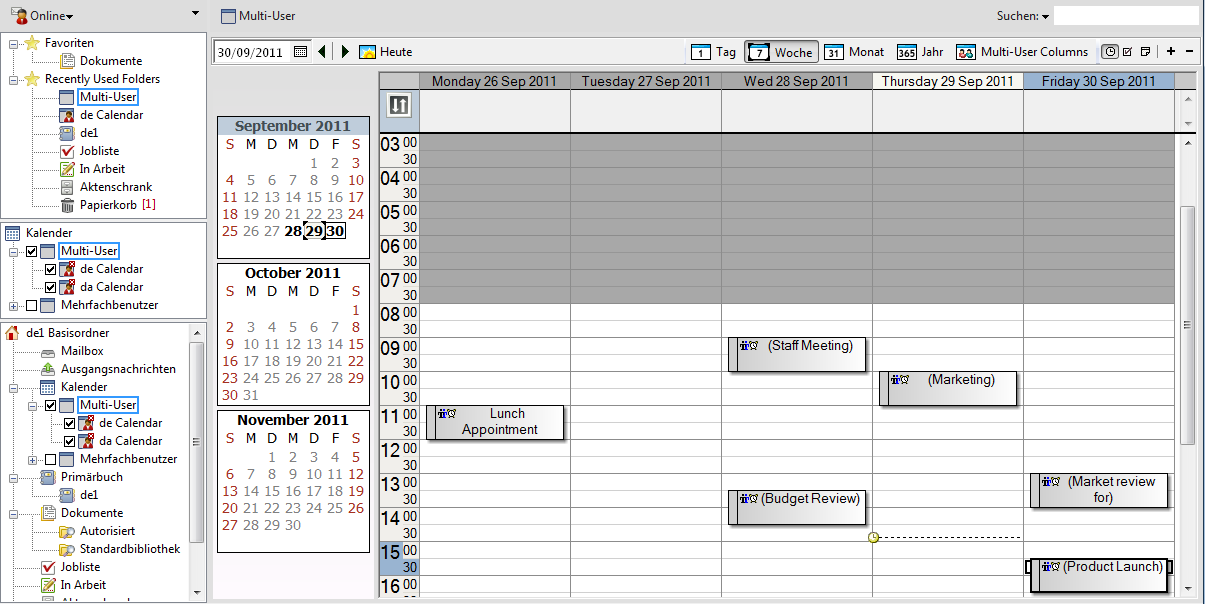Uncheck da Calendar under de1 Basisordner
Image resolution: width=1205 pixels, height=604 pixels.
70,441
